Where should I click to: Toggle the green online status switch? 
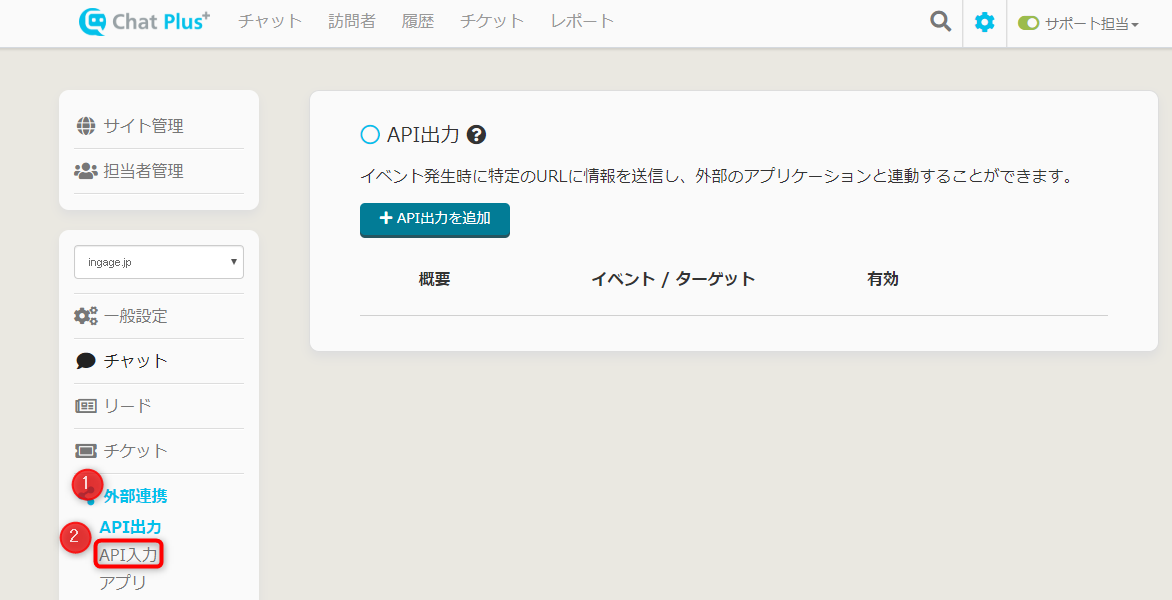[x=1029, y=23]
